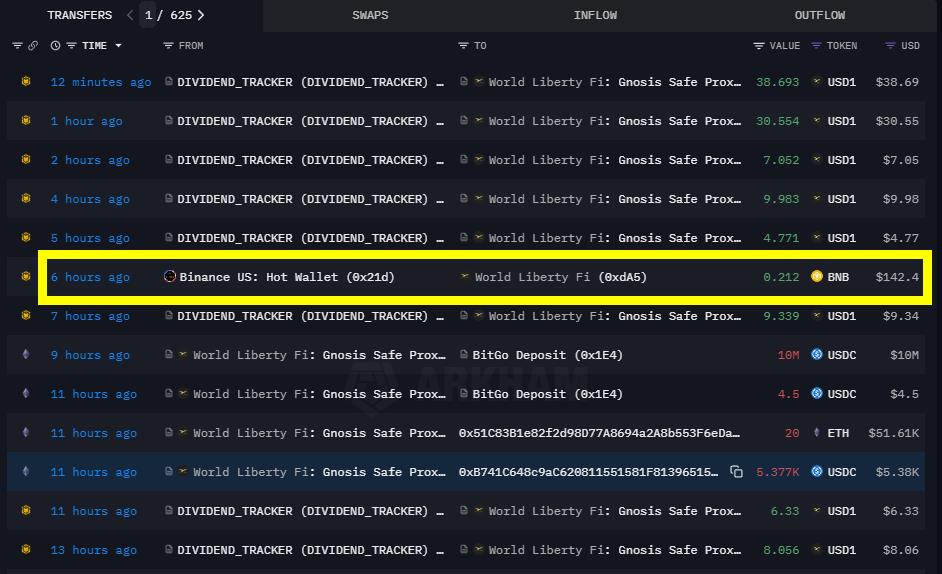Click World Liberty Fi logo in 5.377K USDC row sender
Viewport: 942px width, 574px height.
183,471
